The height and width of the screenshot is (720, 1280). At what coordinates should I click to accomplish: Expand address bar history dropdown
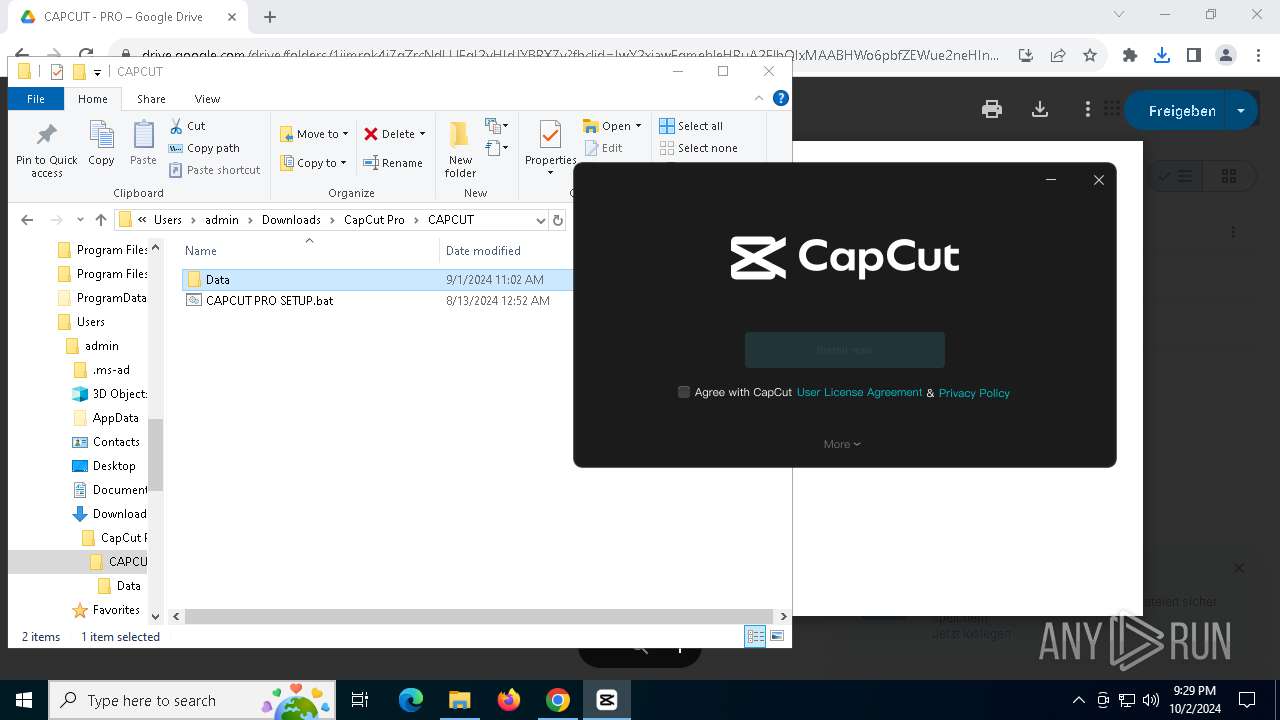(541, 220)
